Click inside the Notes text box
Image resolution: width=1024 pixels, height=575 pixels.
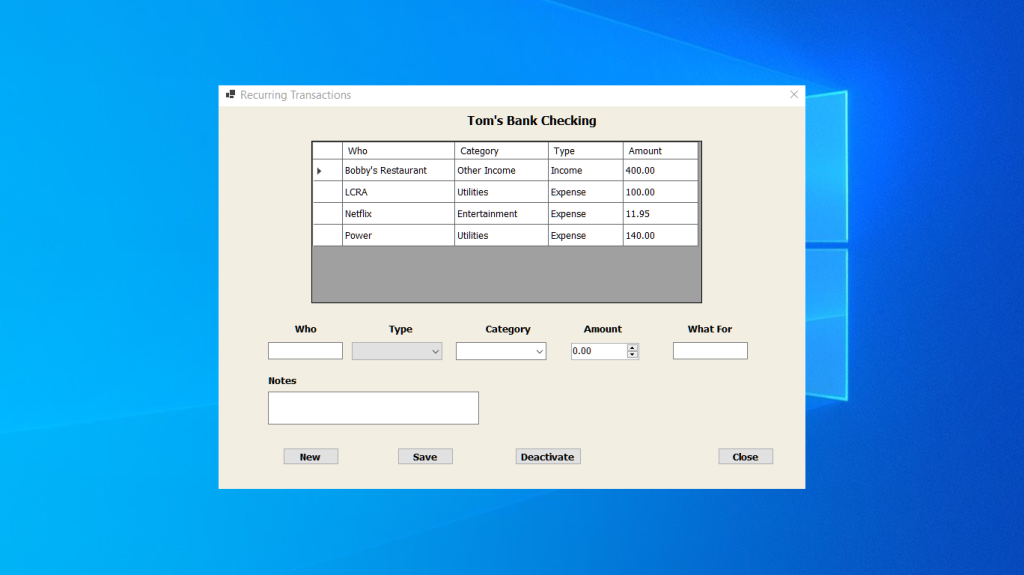[374, 408]
